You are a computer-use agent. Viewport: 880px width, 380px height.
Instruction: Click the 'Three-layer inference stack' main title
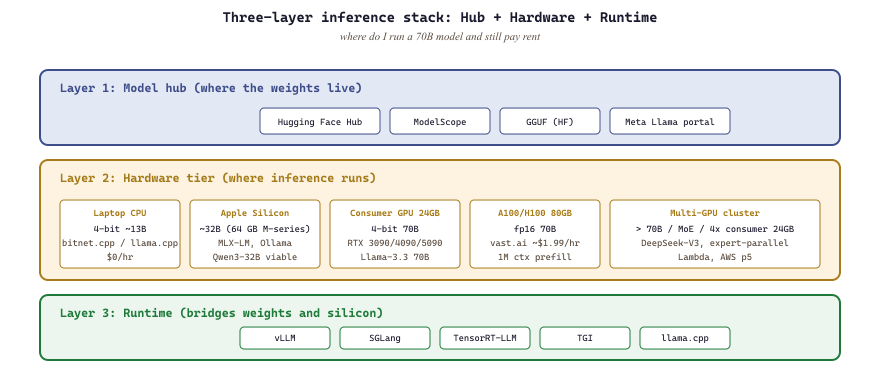(x=439, y=17)
